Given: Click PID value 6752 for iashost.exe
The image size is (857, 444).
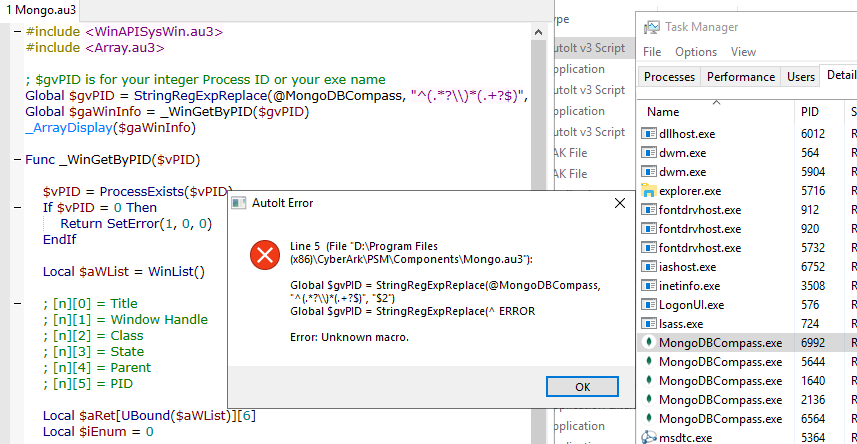Looking at the screenshot, I should pos(813,267).
